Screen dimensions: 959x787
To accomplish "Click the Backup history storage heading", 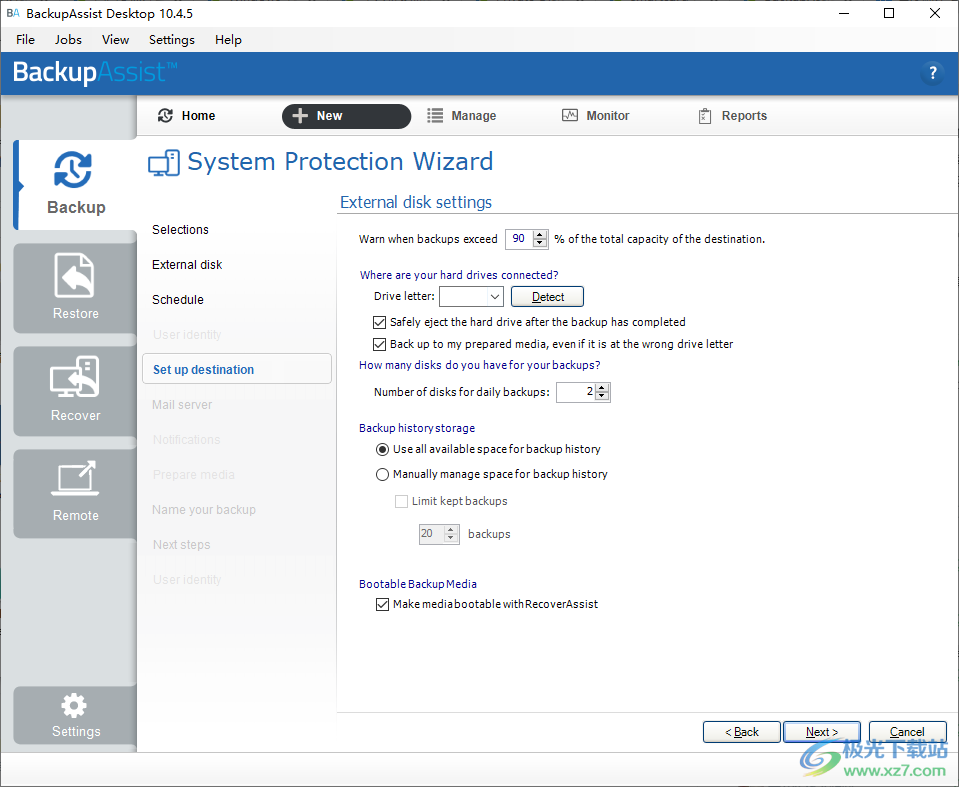I will (417, 428).
